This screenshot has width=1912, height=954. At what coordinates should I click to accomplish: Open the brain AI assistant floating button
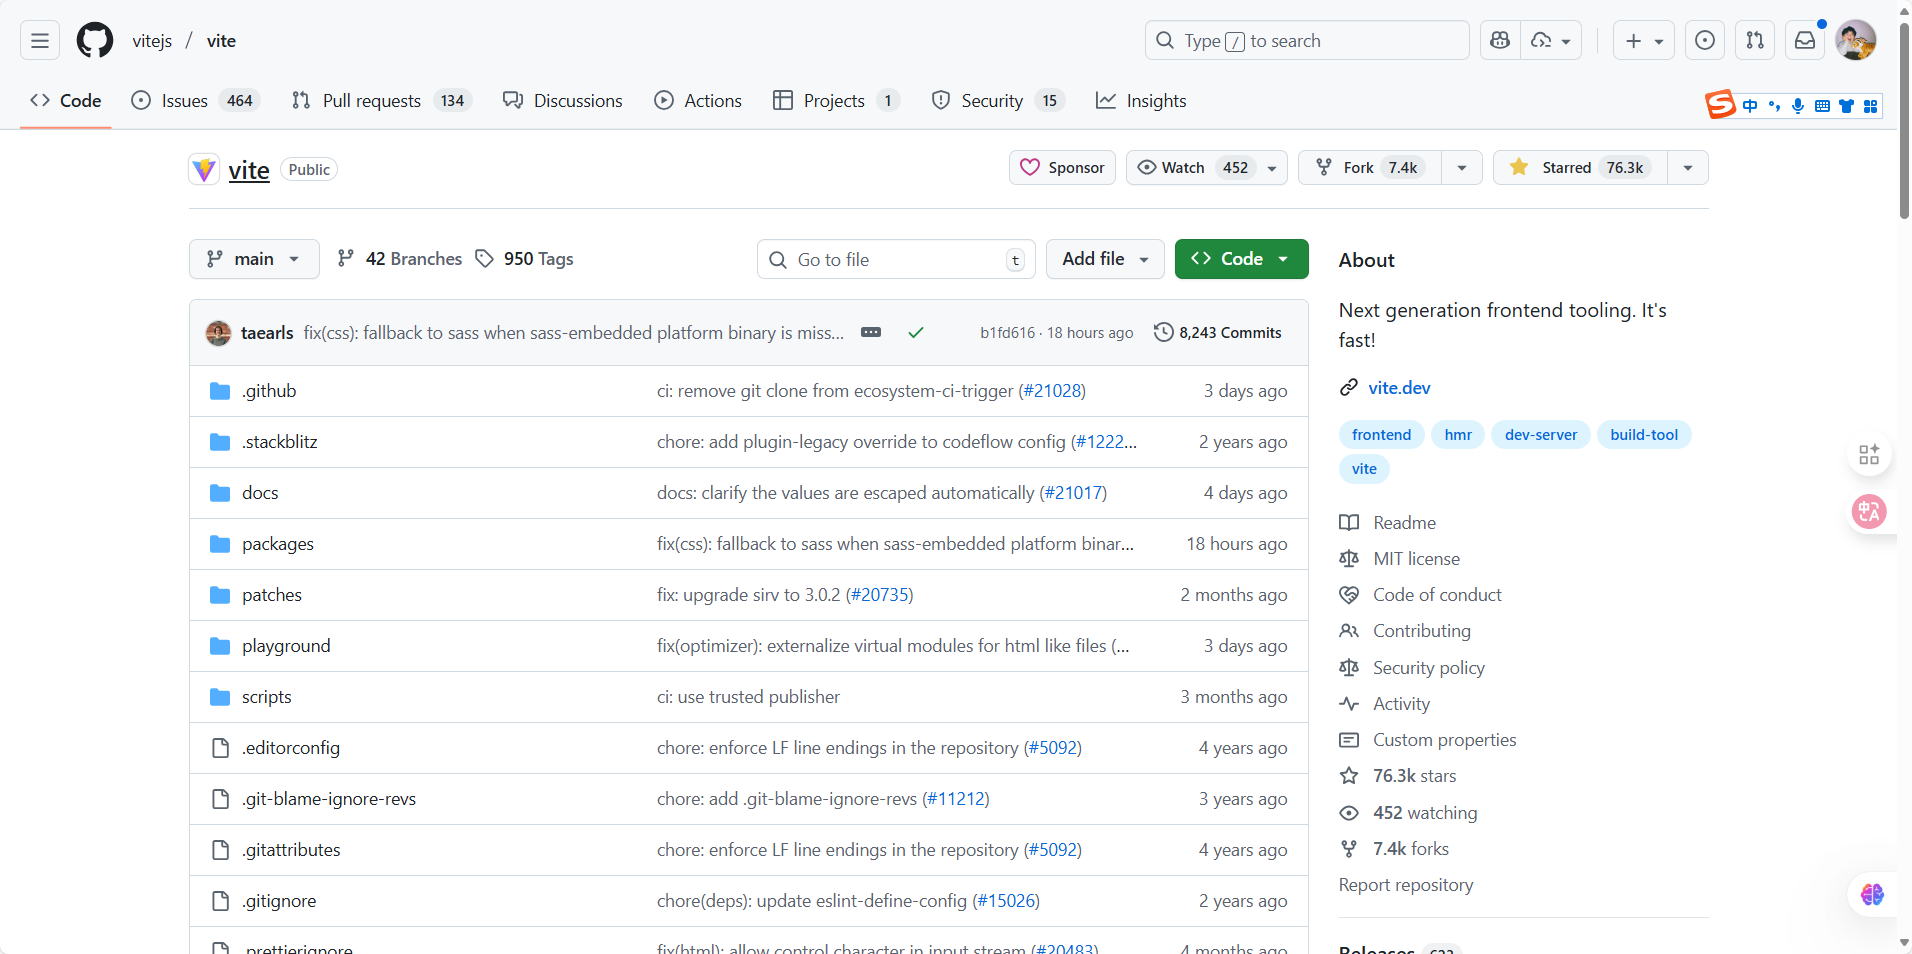[1872, 894]
